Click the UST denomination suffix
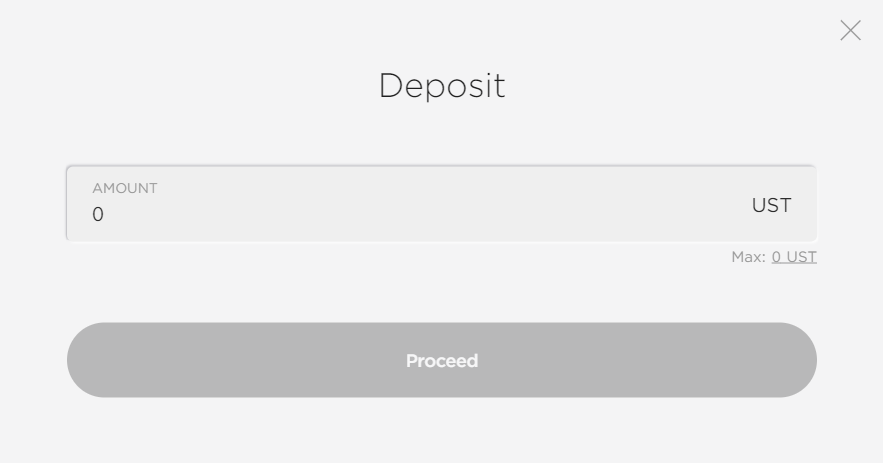 [x=771, y=205]
